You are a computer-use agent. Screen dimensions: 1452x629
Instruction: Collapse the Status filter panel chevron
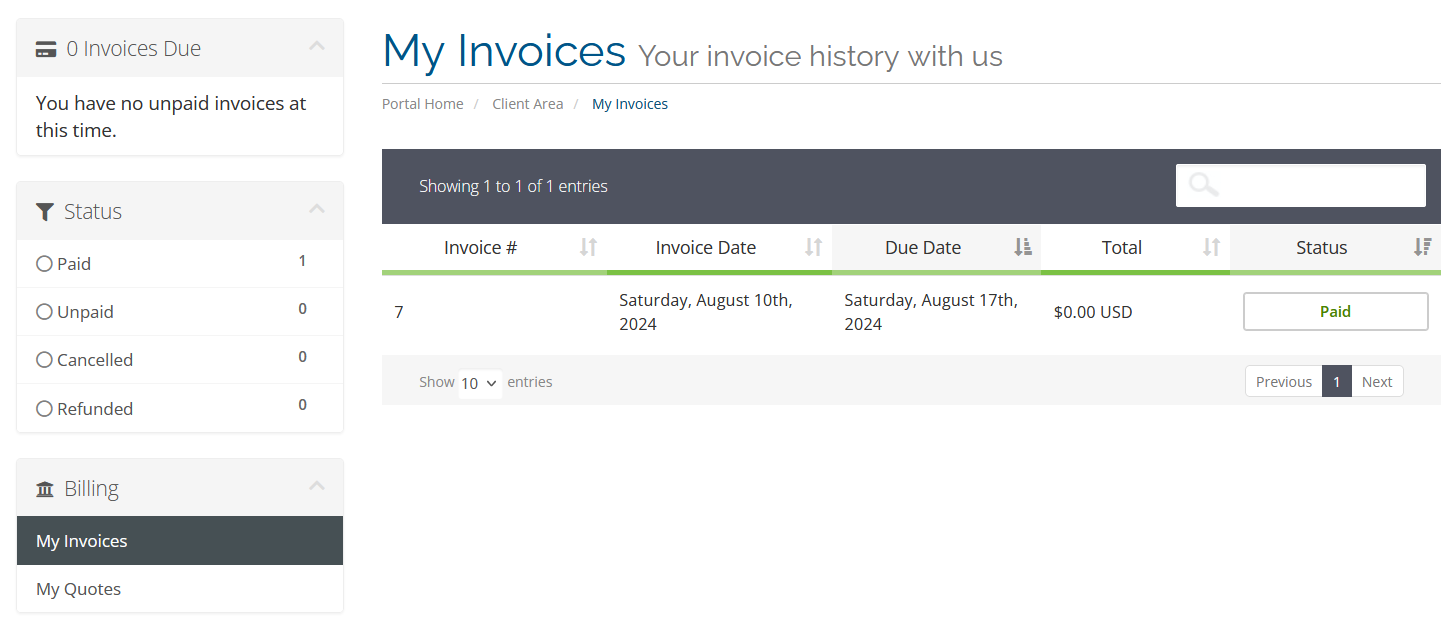(317, 209)
